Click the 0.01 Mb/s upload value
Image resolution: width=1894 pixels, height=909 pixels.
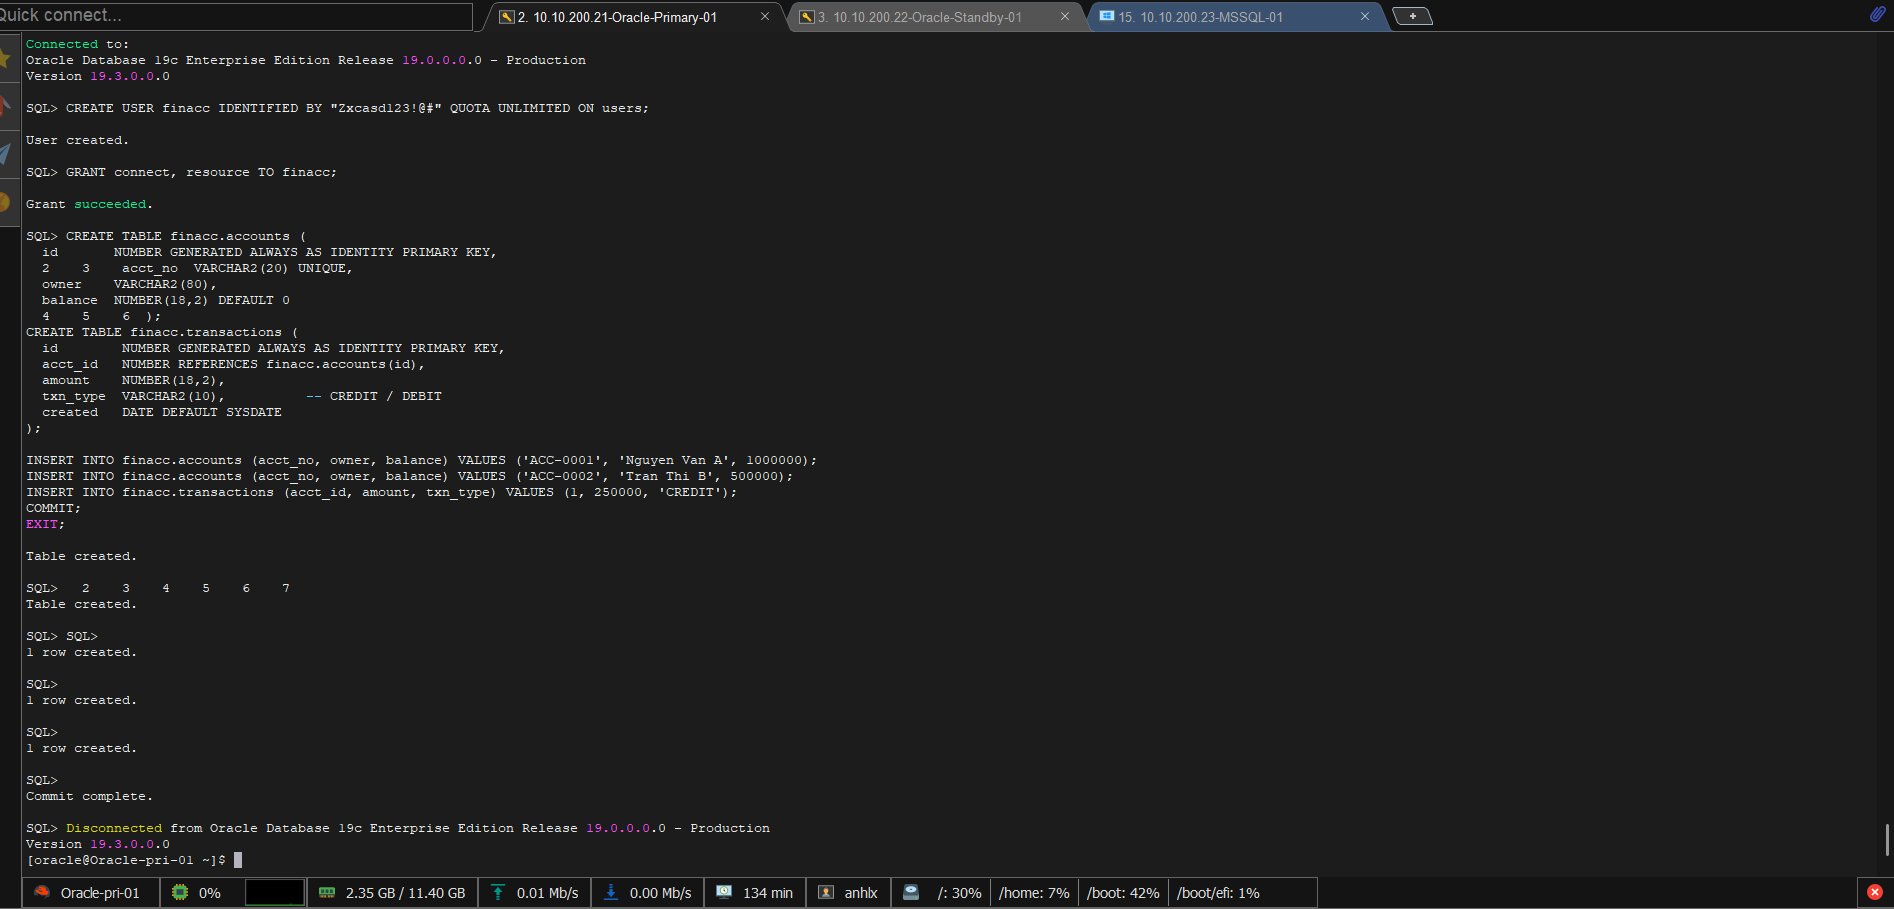click(547, 893)
